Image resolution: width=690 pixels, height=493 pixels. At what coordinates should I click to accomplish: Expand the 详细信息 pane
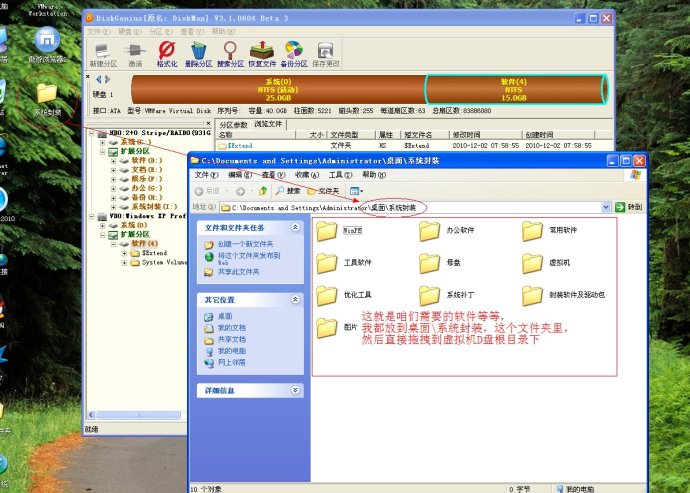click(295, 390)
